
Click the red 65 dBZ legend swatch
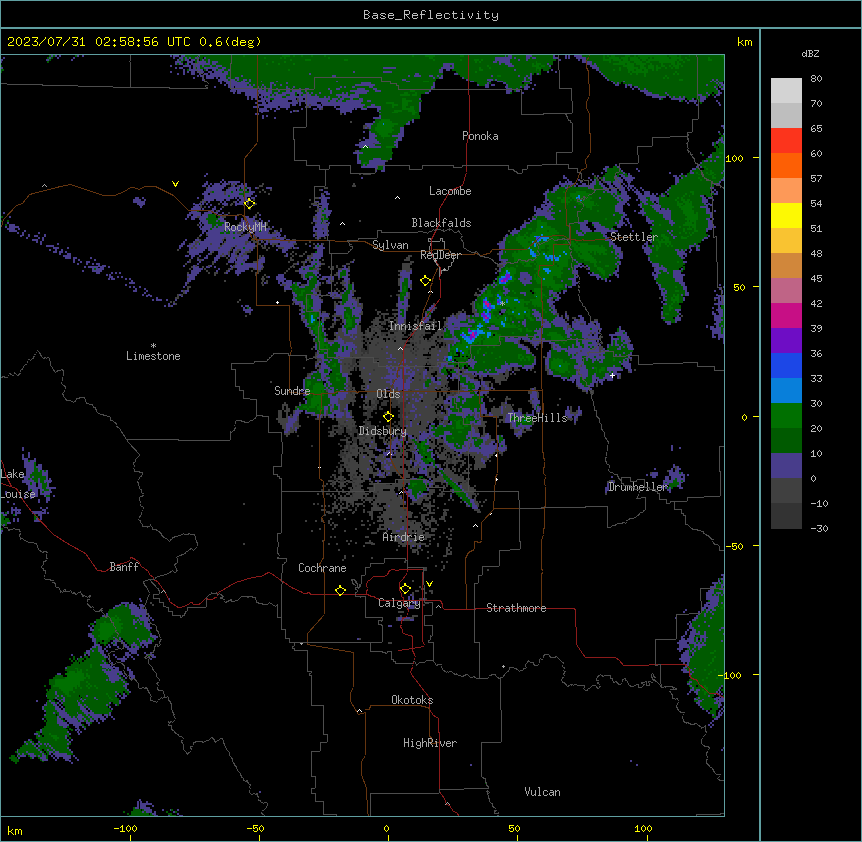coord(786,140)
